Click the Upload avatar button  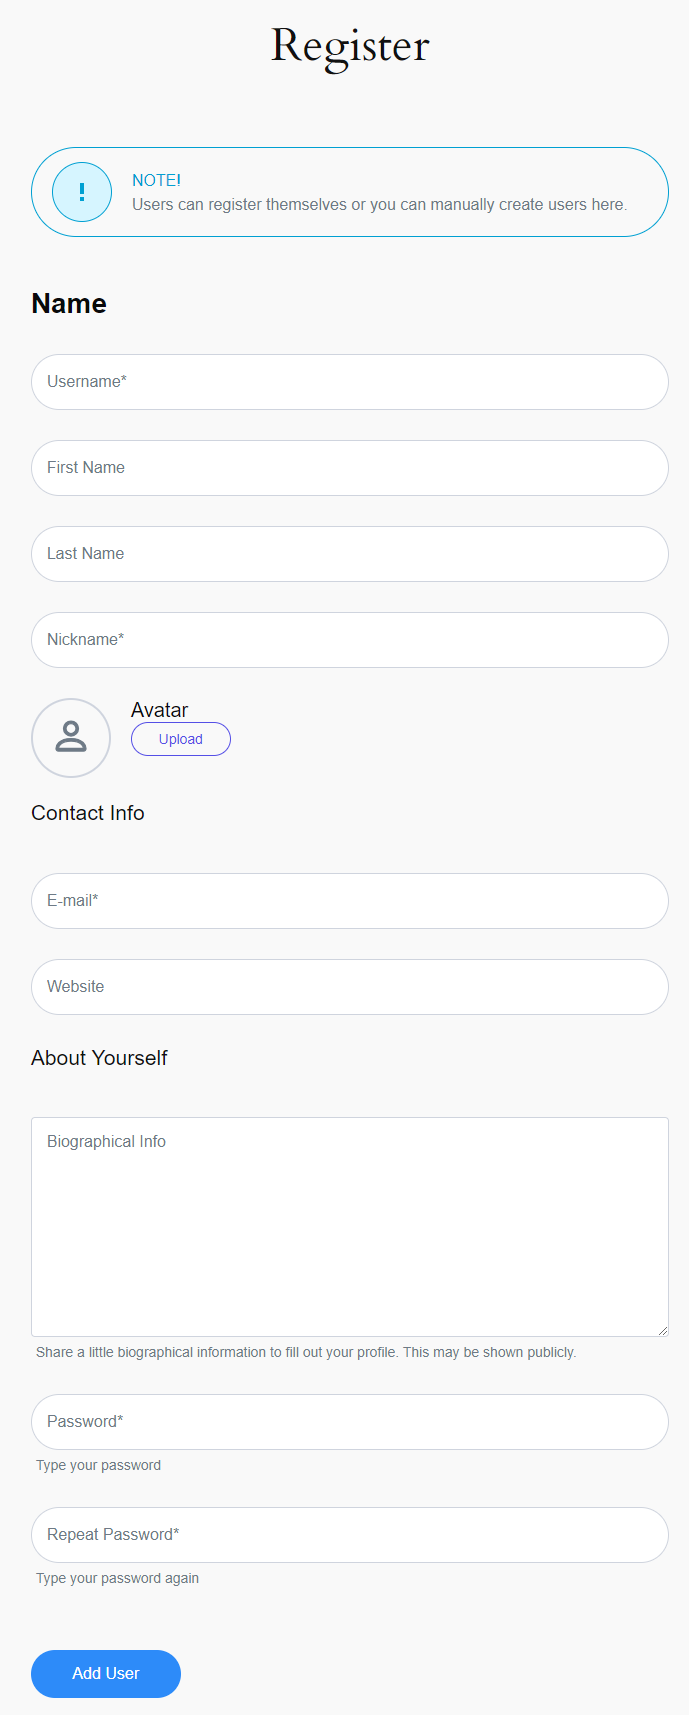click(181, 739)
